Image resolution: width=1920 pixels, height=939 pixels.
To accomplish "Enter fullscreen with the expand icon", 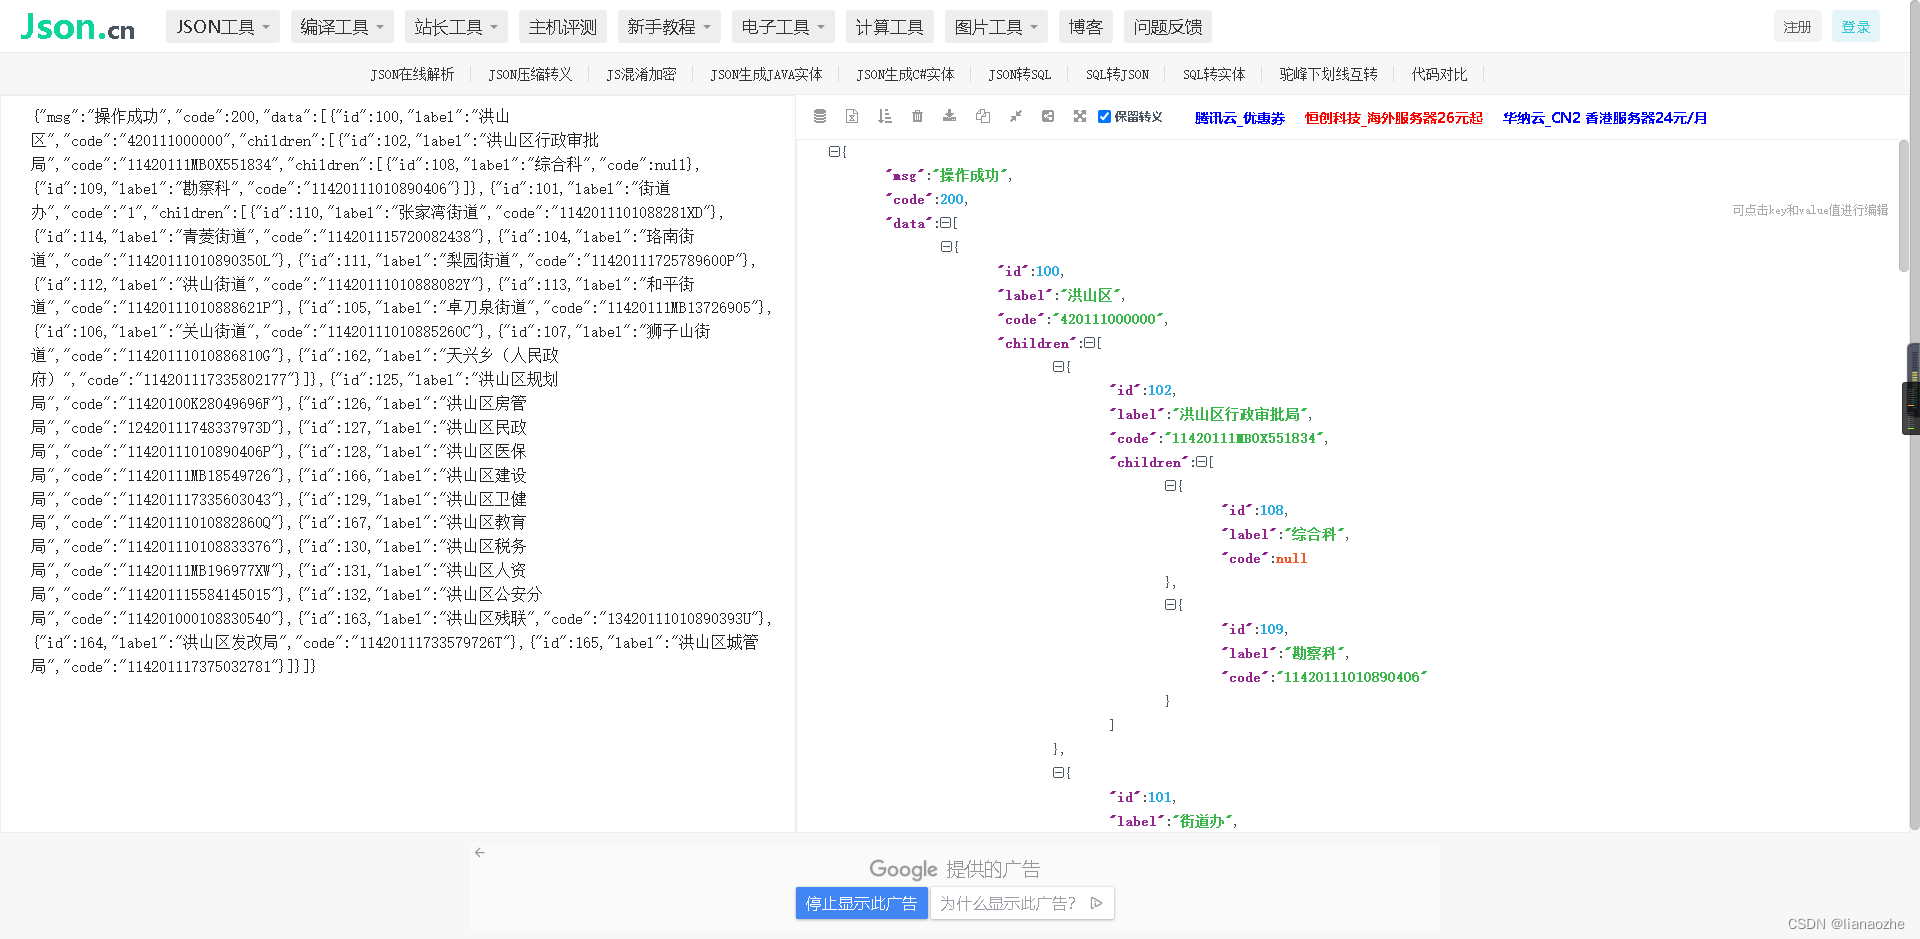I will click(x=1079, y=116).
